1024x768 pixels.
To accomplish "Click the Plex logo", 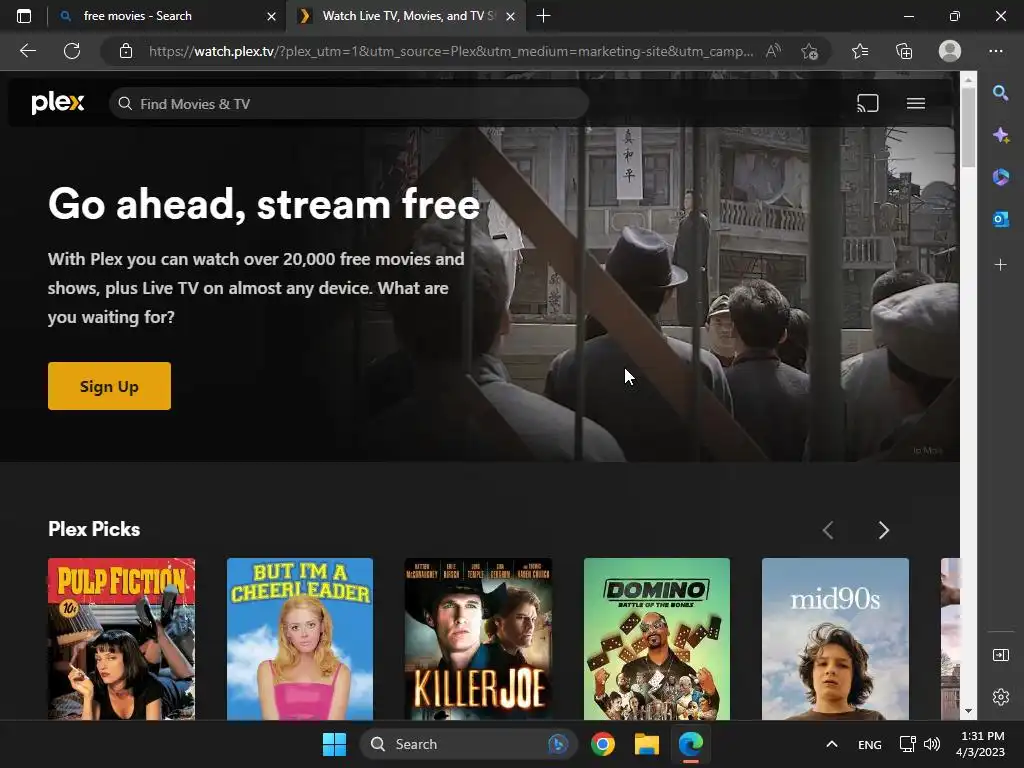I will (57, 103).
